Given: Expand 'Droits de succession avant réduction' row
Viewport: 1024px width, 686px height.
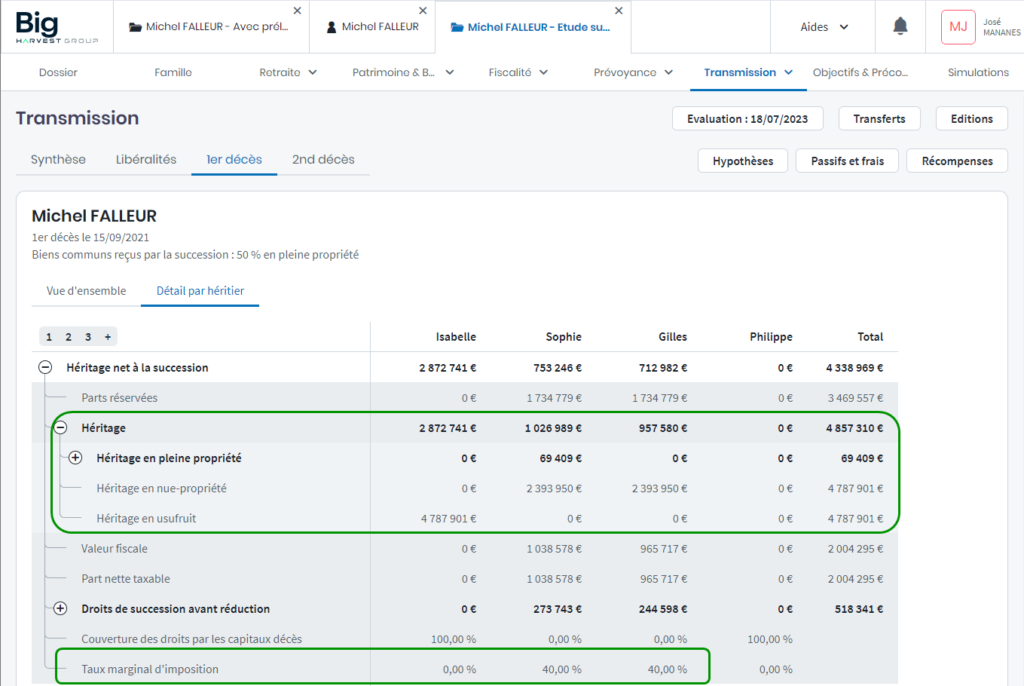Looking at the screenshot, I should [60, 609].
